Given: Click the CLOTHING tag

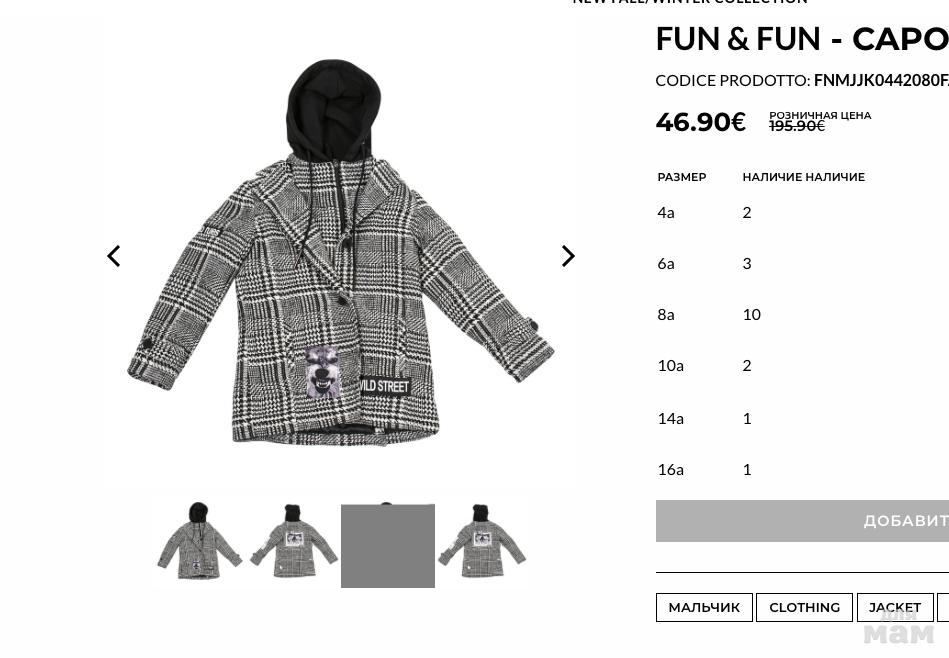Looking at the screenshot, I should click(804, 607).
